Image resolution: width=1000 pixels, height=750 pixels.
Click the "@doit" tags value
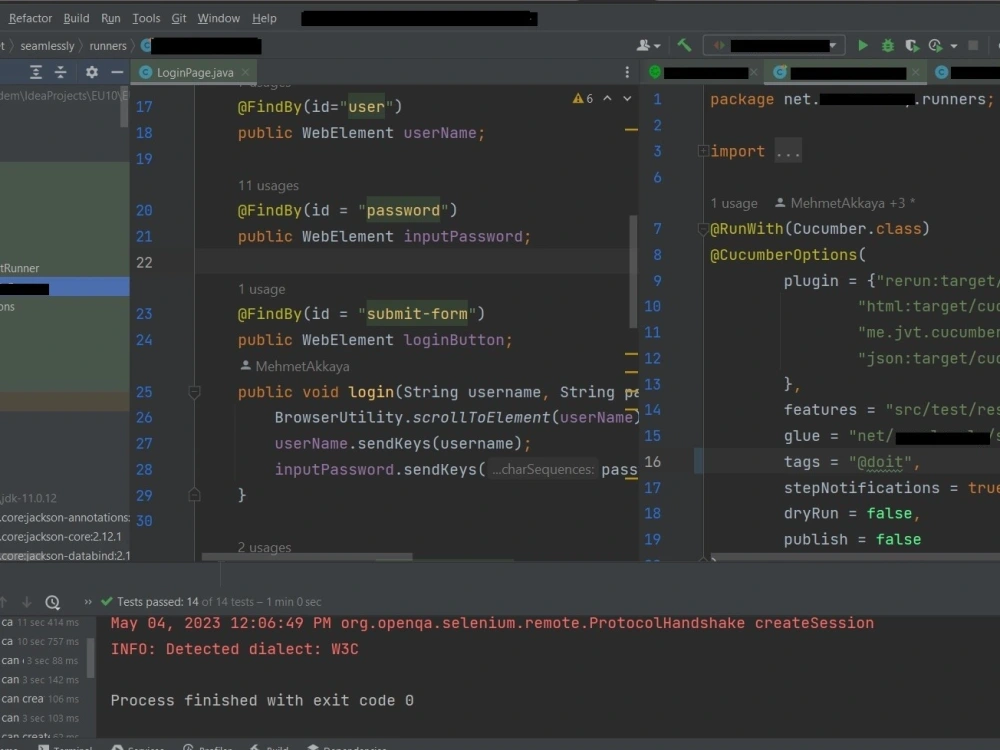879,462
